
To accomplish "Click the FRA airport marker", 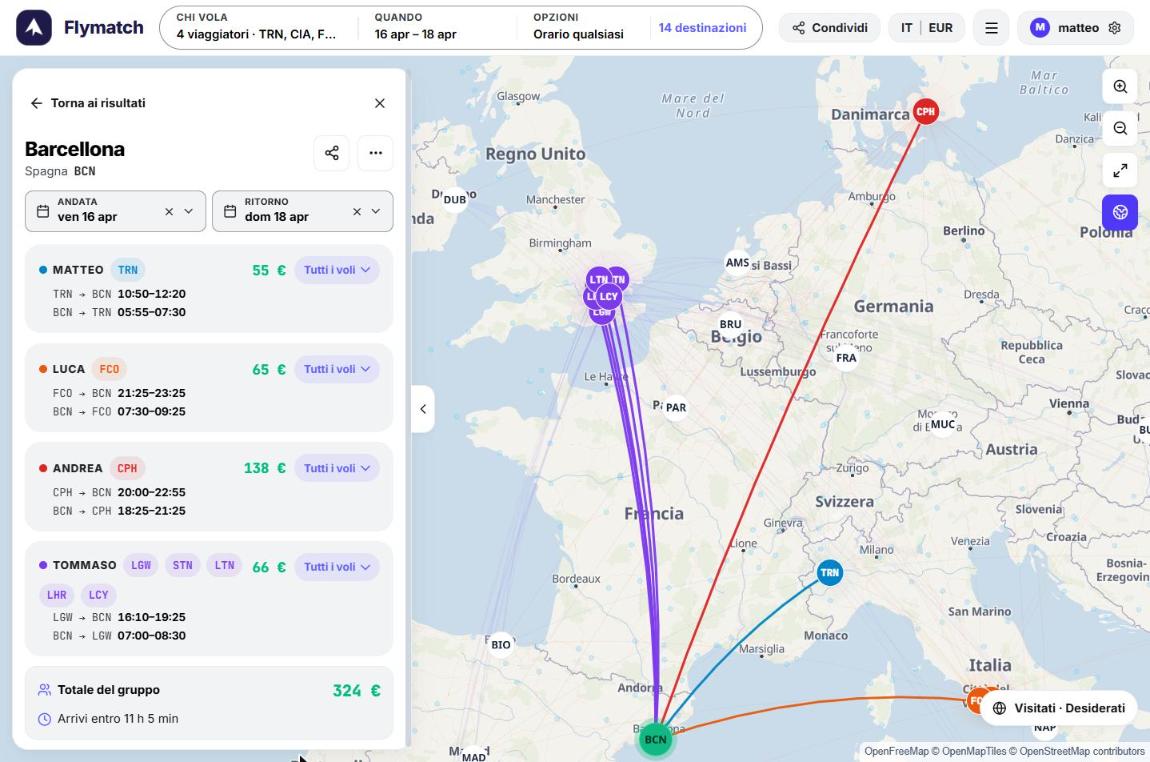I will tap(846, 358).
